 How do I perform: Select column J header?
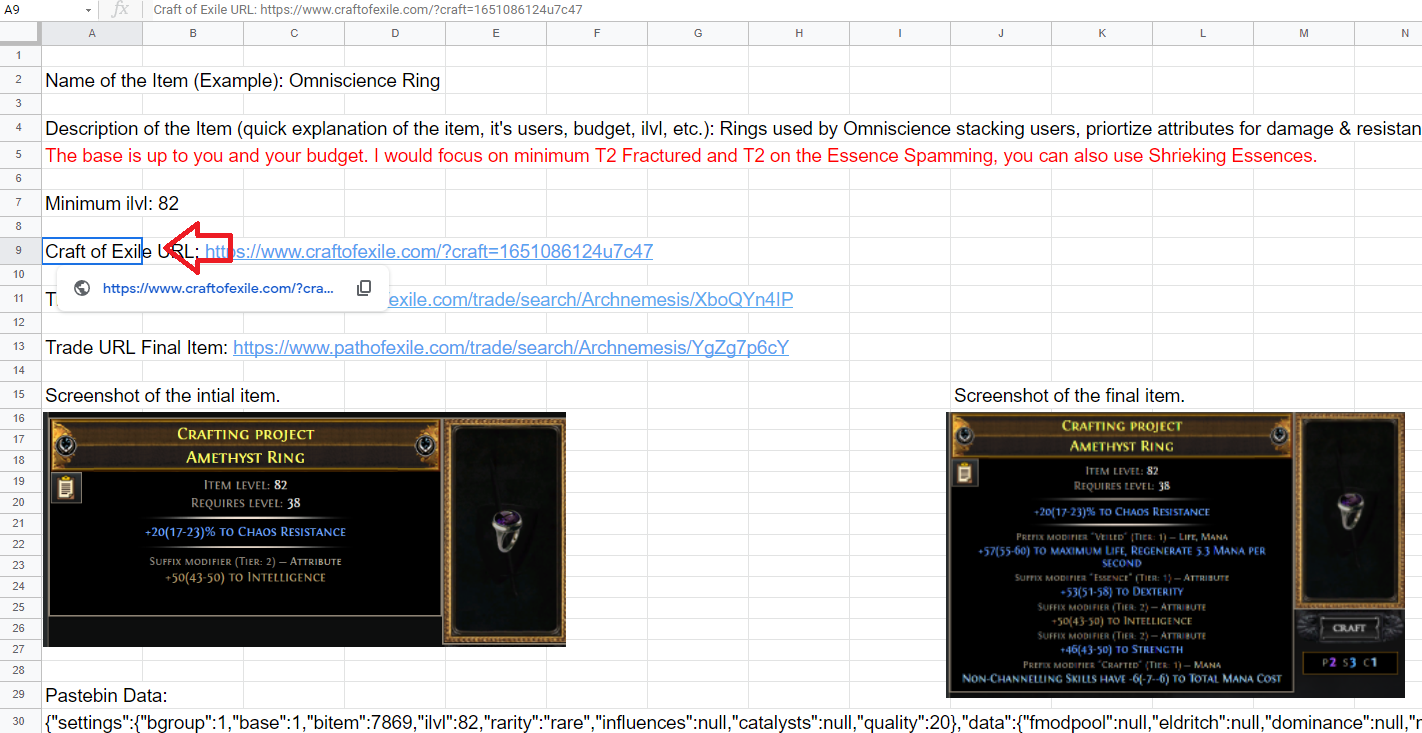(x=1001, y=33)
